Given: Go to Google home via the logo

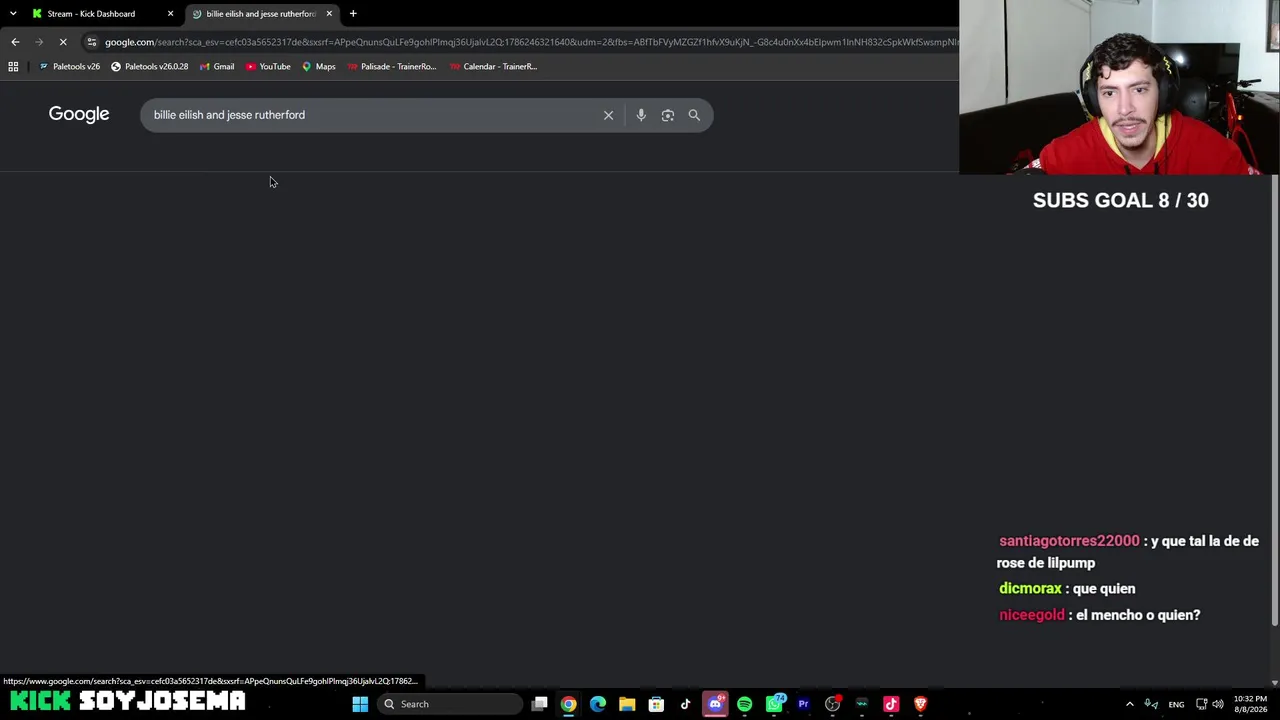Looking at the screenshot, I should pyautogui.click(x=79, y=114).
